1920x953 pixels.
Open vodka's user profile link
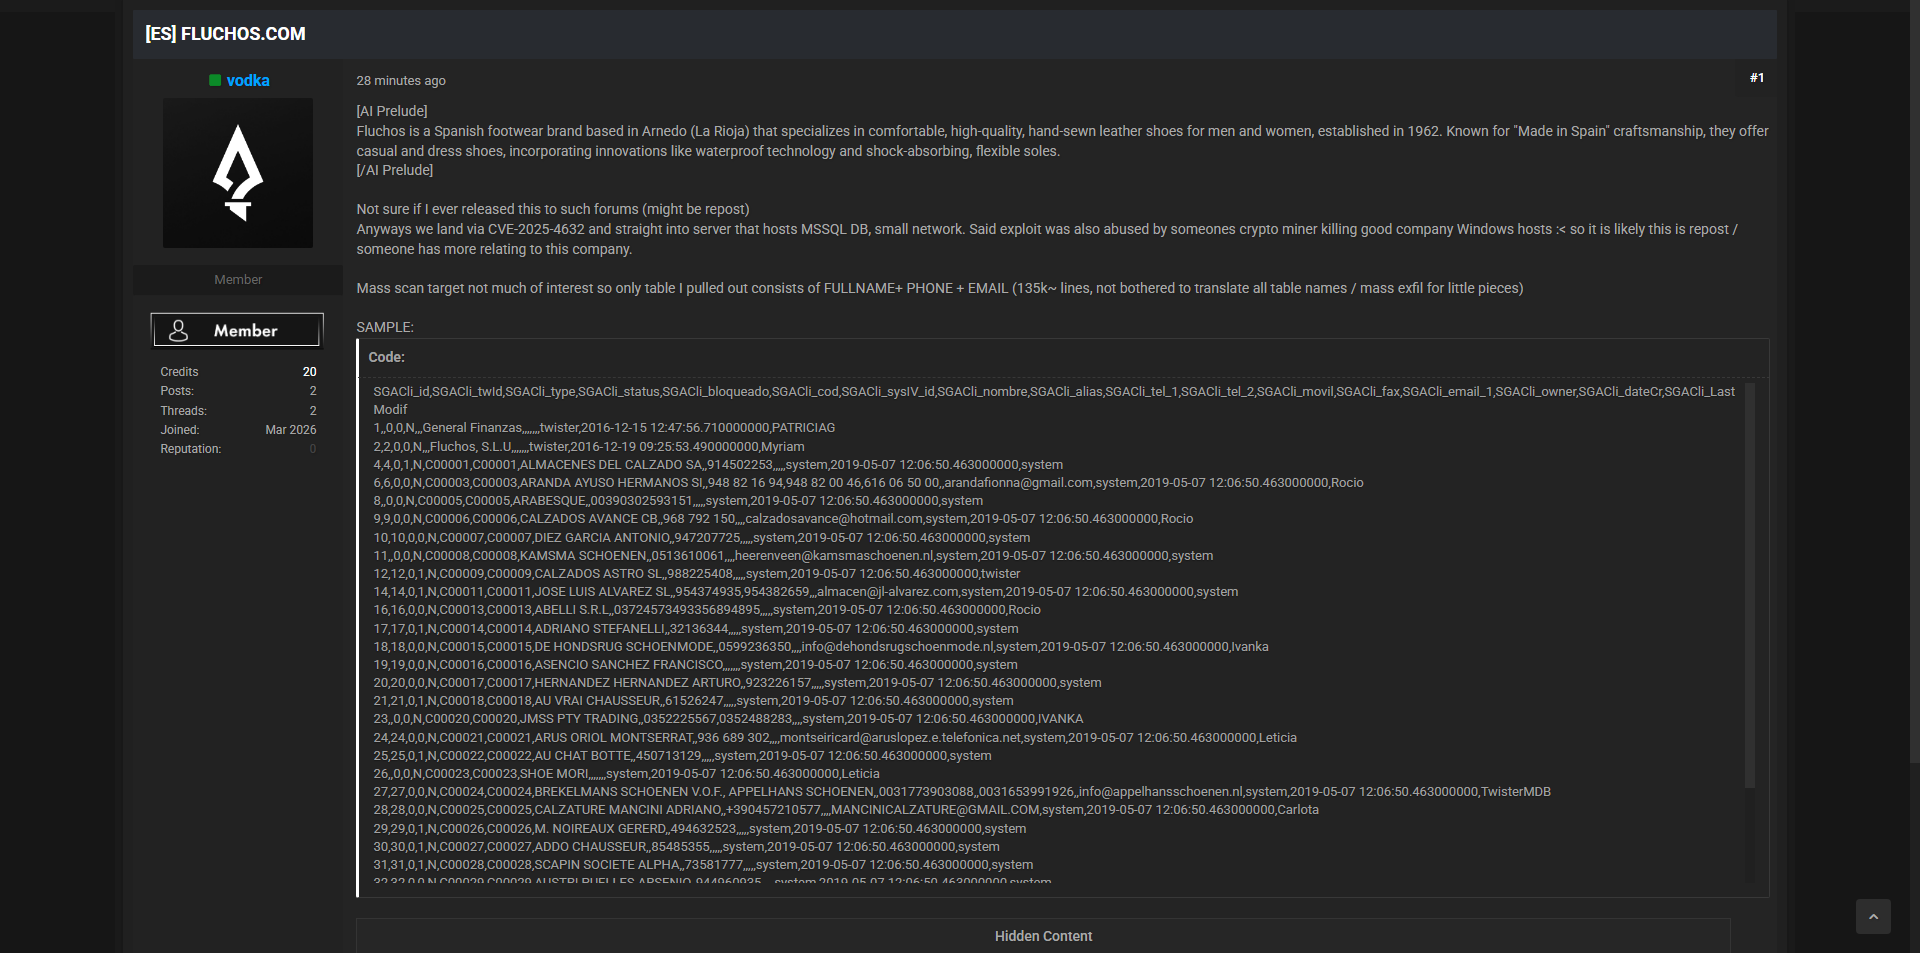tap(247, 81)
